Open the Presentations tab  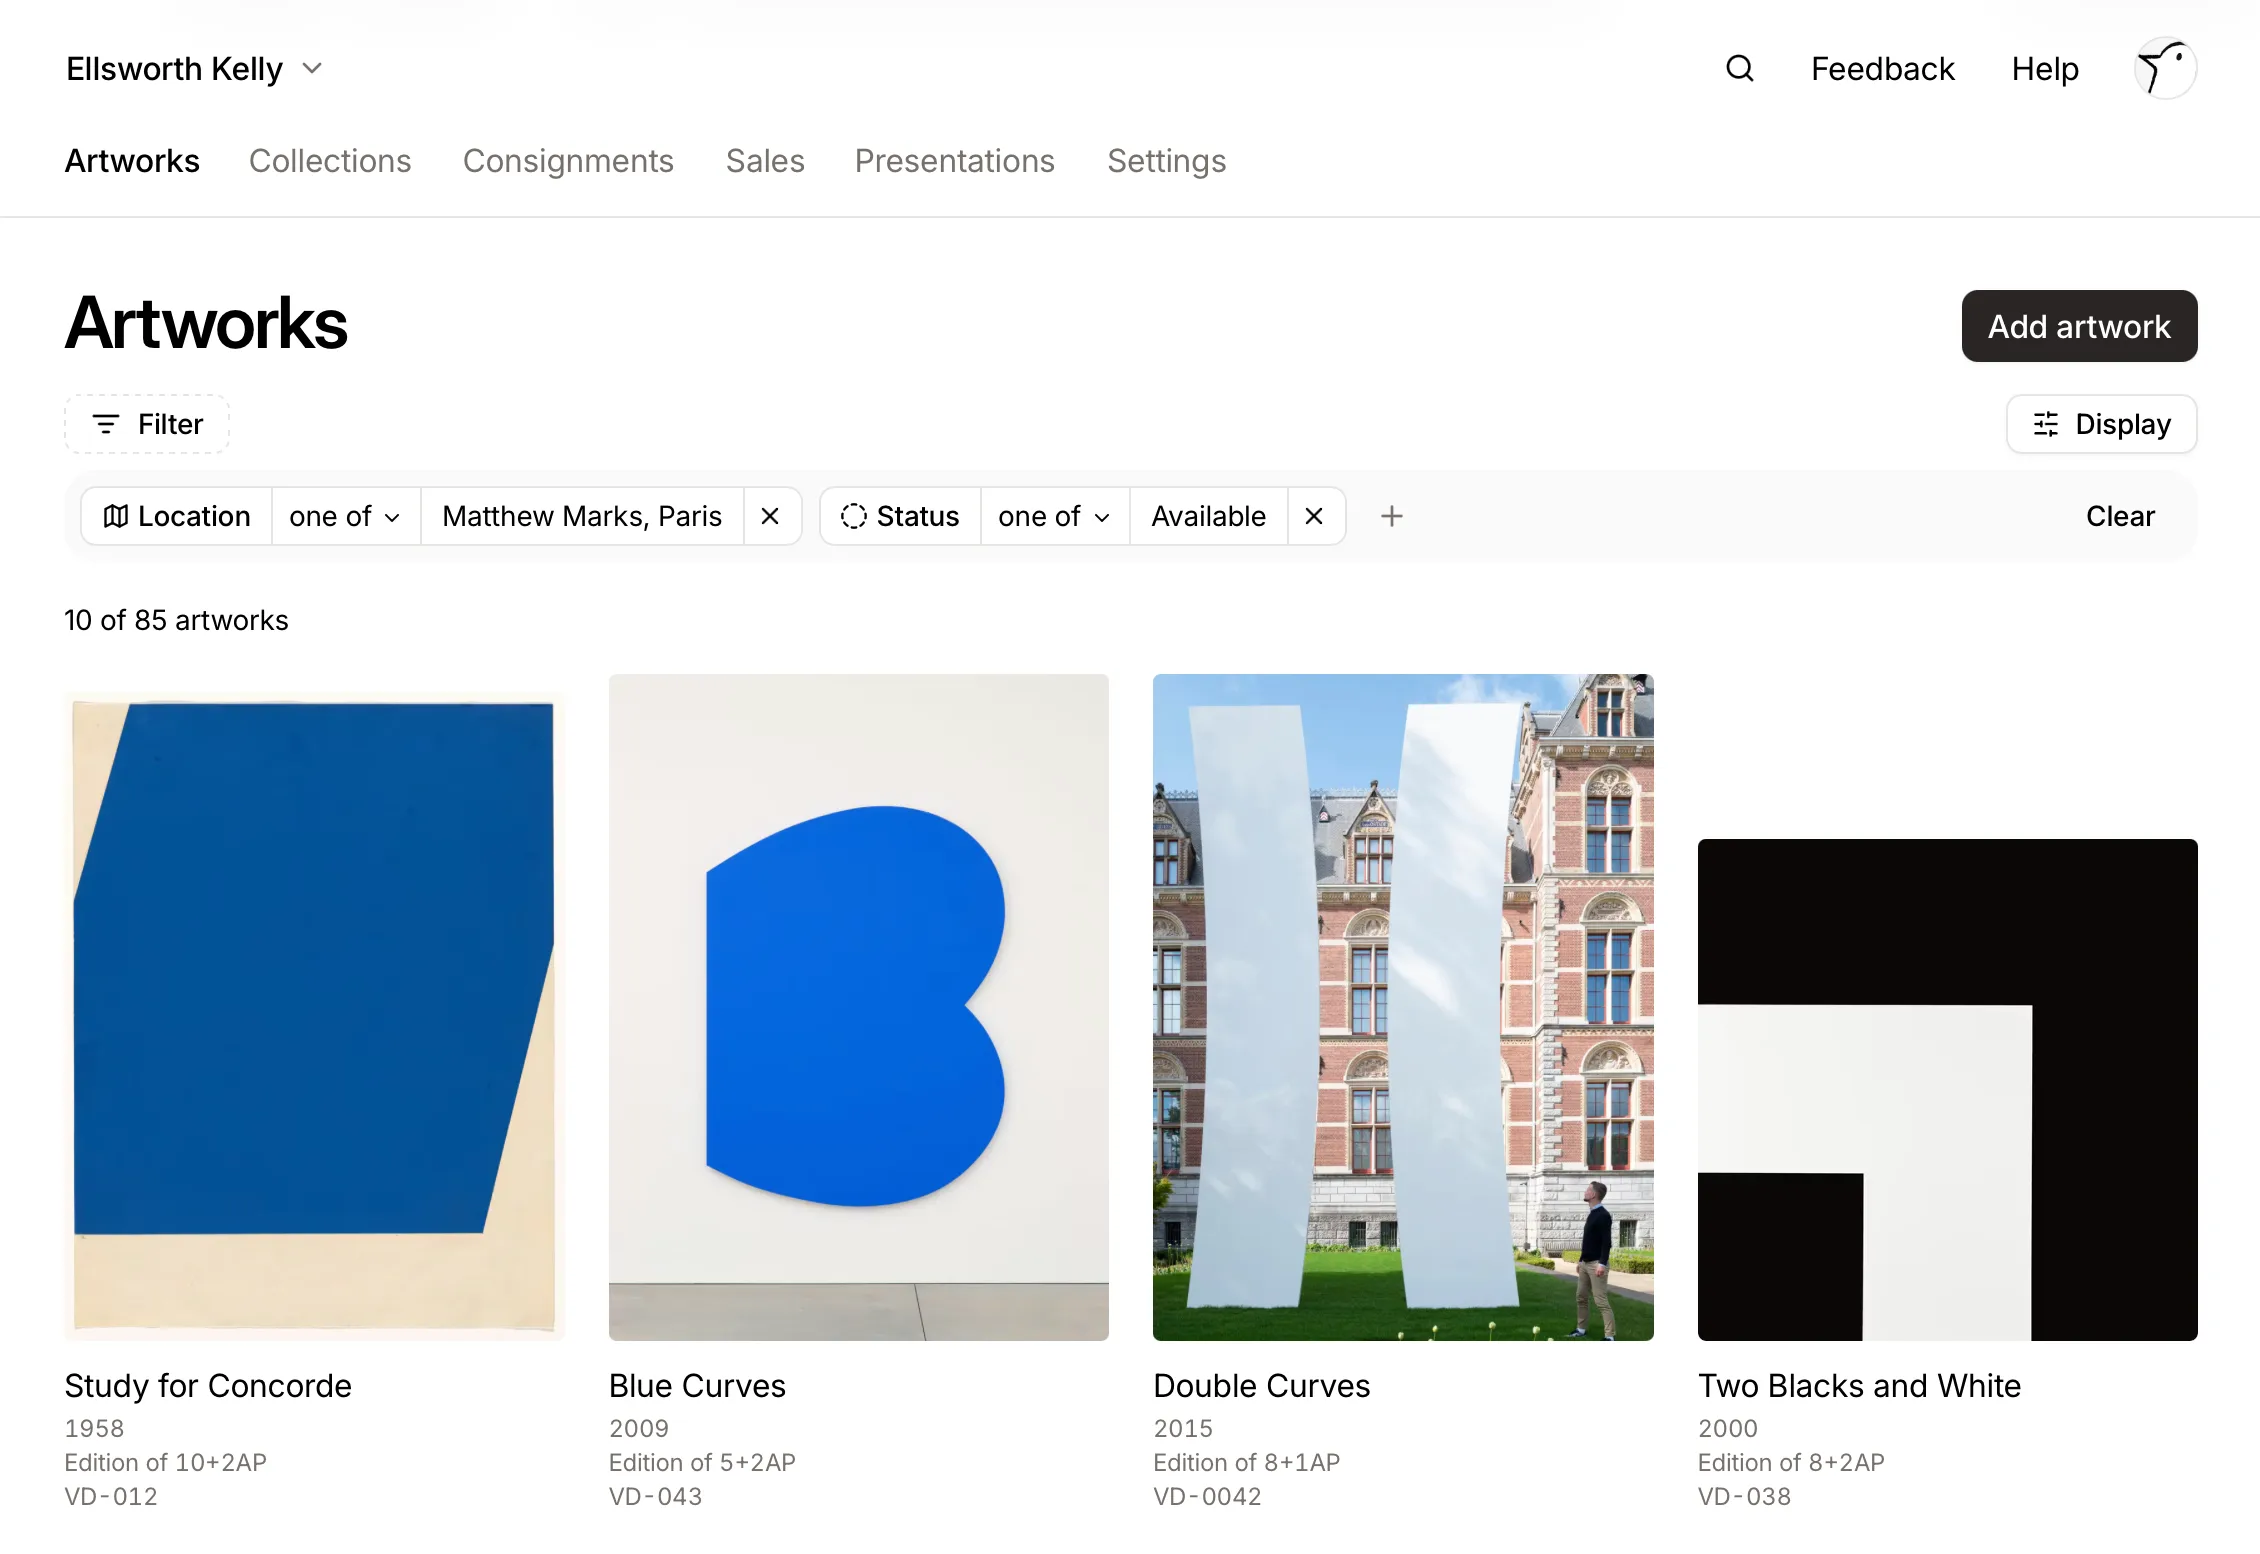tap(954, 161)
